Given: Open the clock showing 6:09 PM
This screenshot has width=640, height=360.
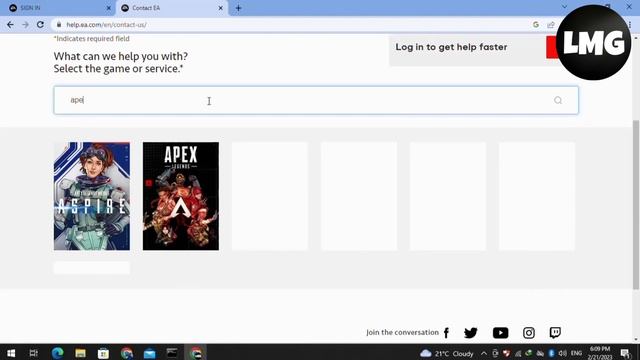Looking at the screenshot, I should click(600, 353).
